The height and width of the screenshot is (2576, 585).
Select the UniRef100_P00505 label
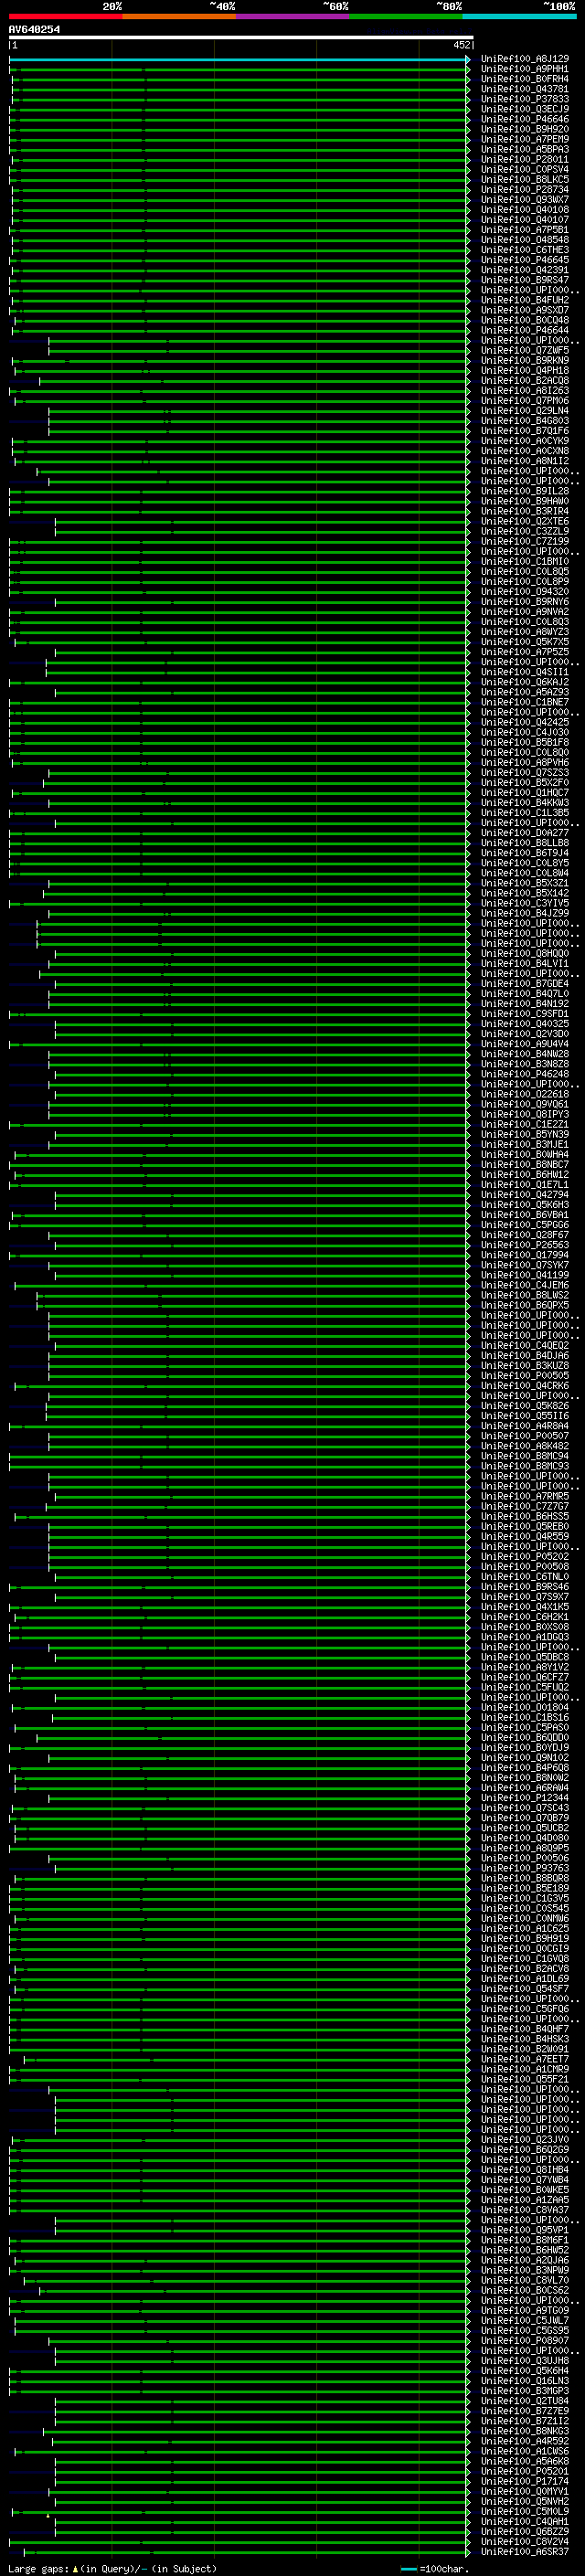524,1375
